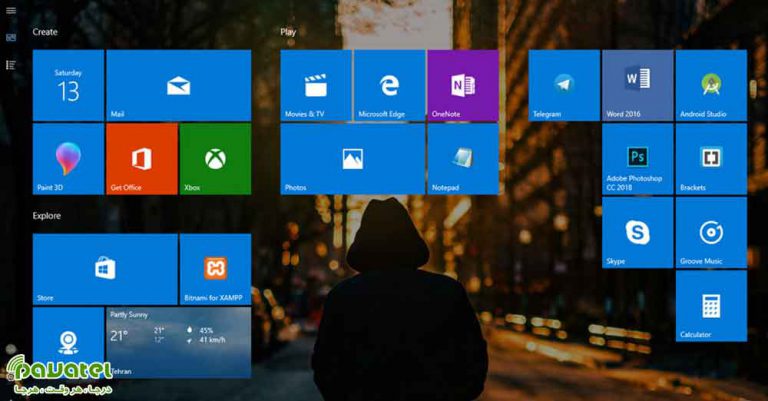Launch Adobe Photoshop CC 2018 tile
768x401 pixels.
pos(638,159)
